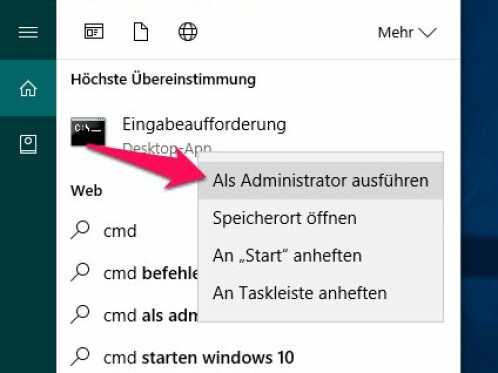Screen dimensions: 498x373
Task: Expand the Mehr dropdown
Action: point(407,33)
